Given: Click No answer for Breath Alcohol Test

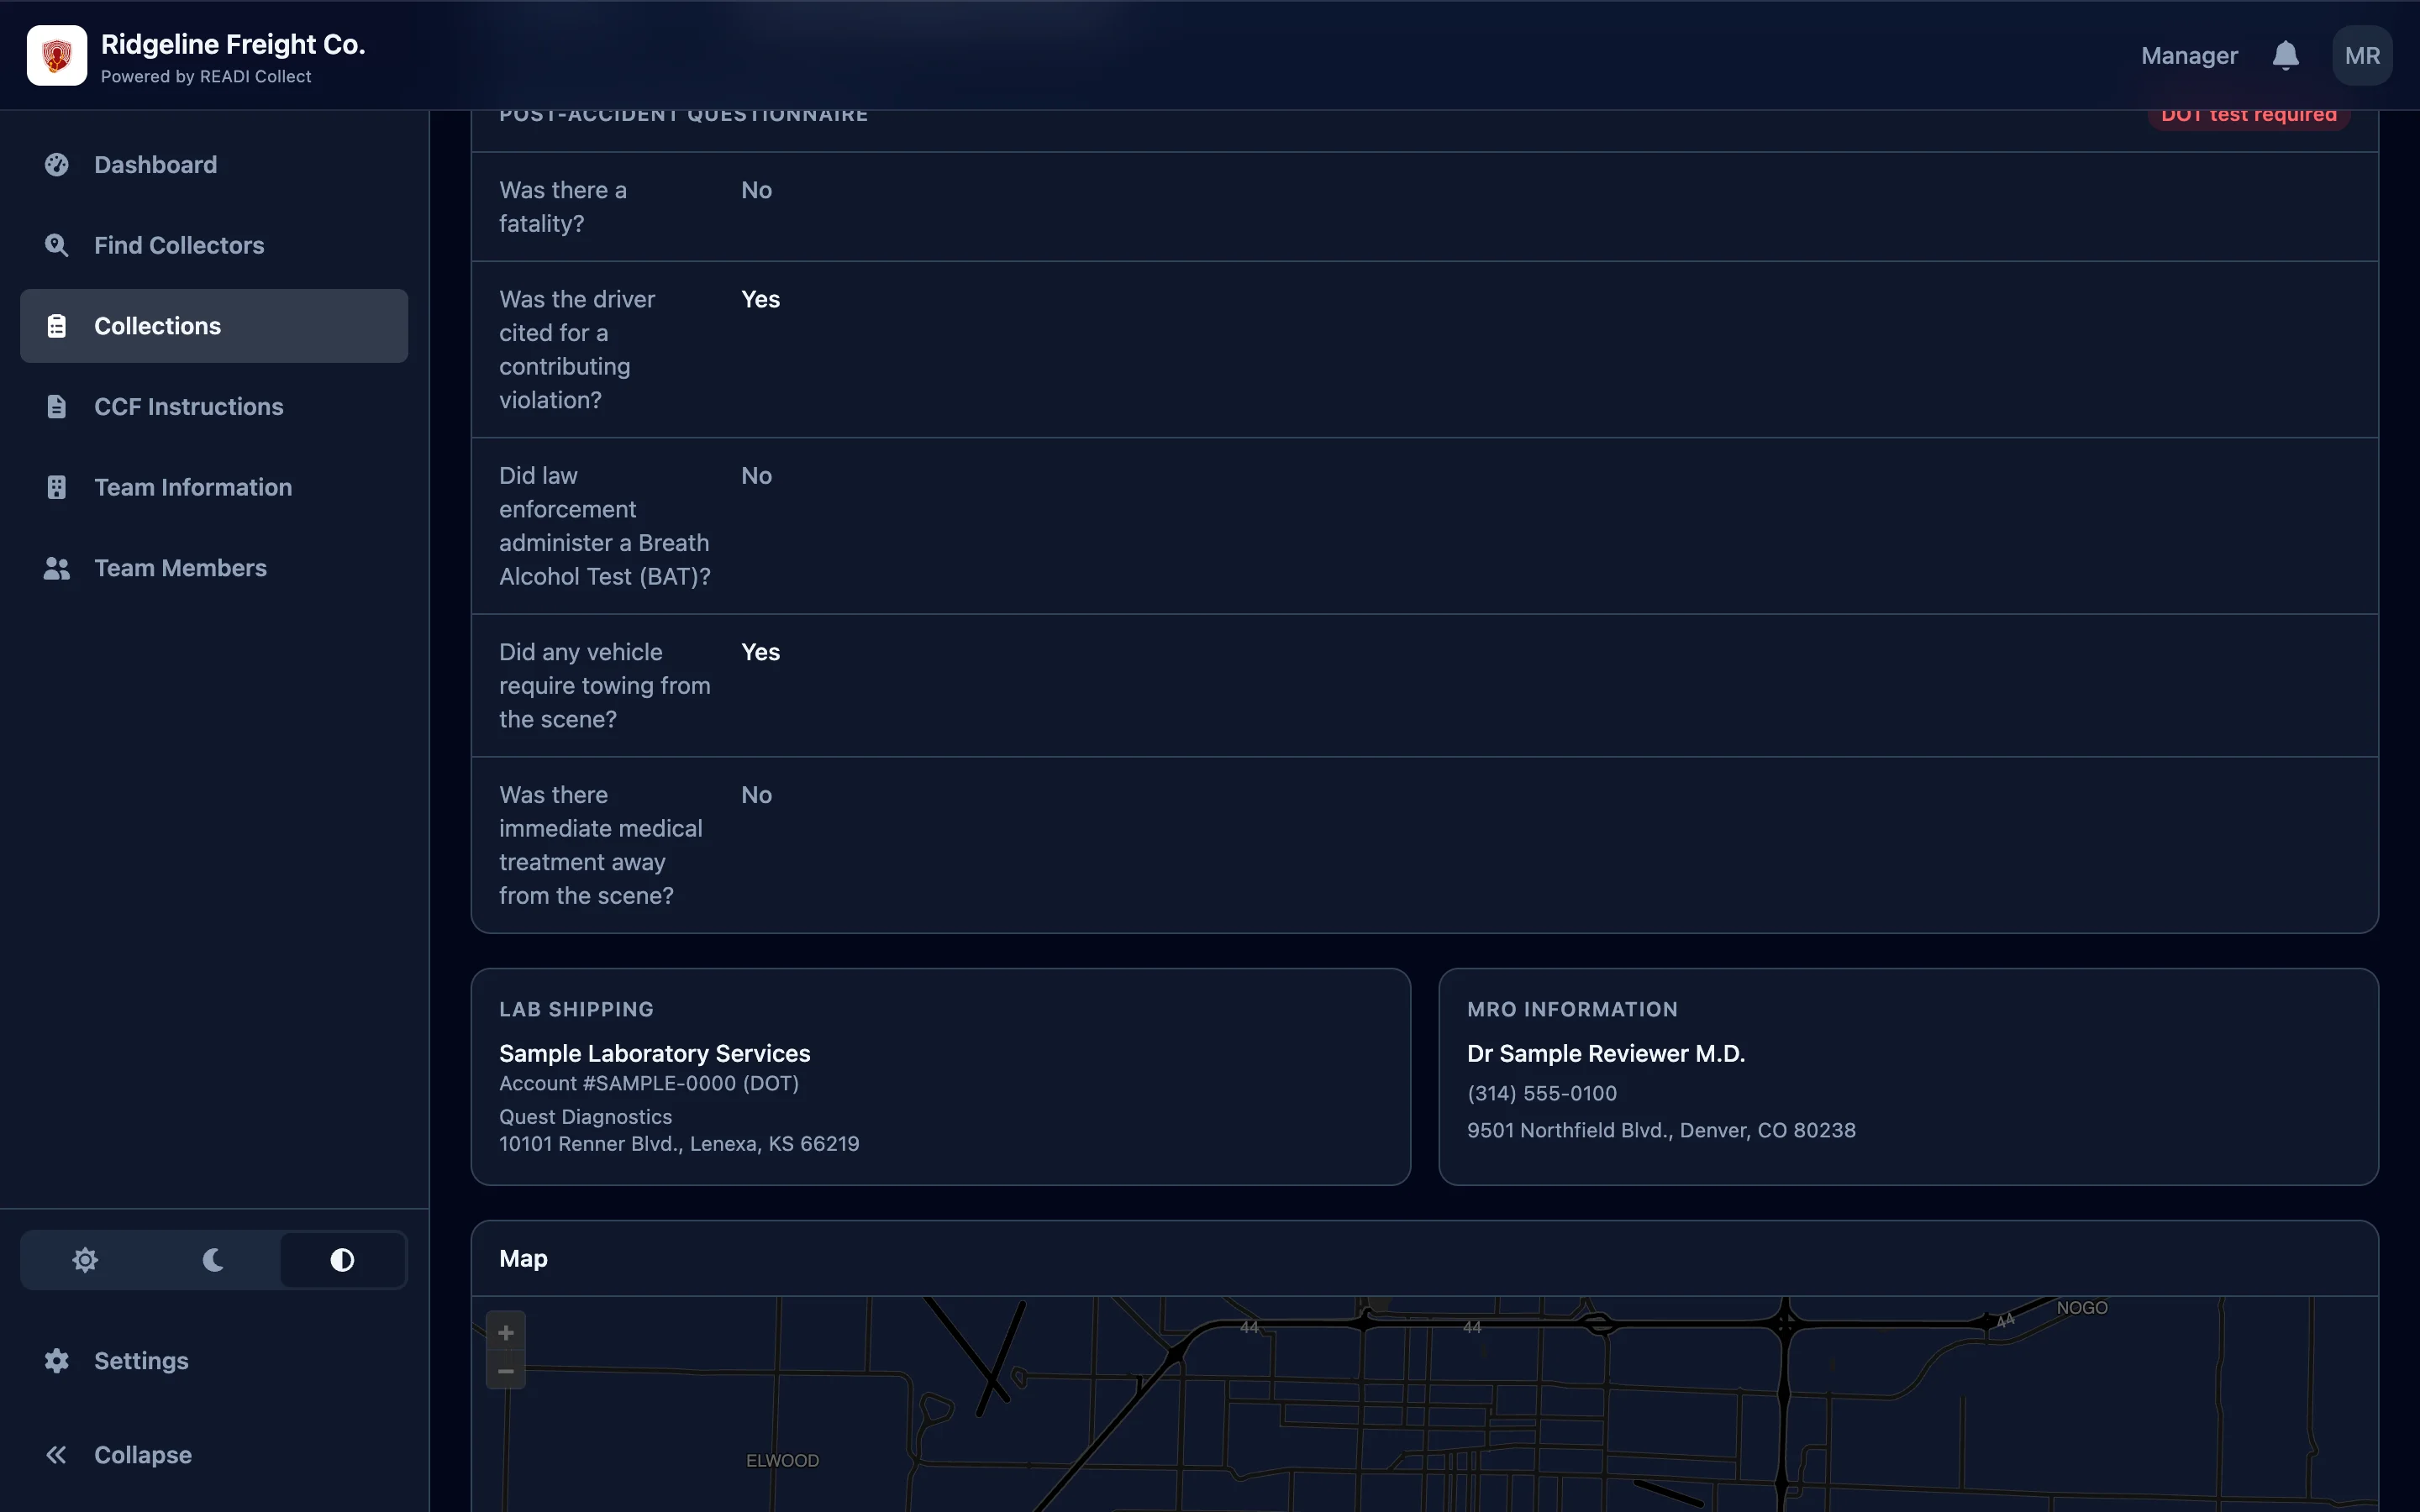Looking at the screenshot, I should point(756,476).
